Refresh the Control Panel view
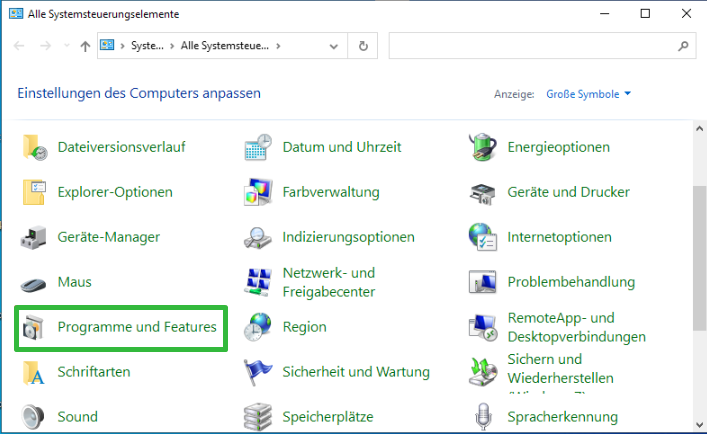This screenshot has height=434, width=707. [x=363, y=46]
